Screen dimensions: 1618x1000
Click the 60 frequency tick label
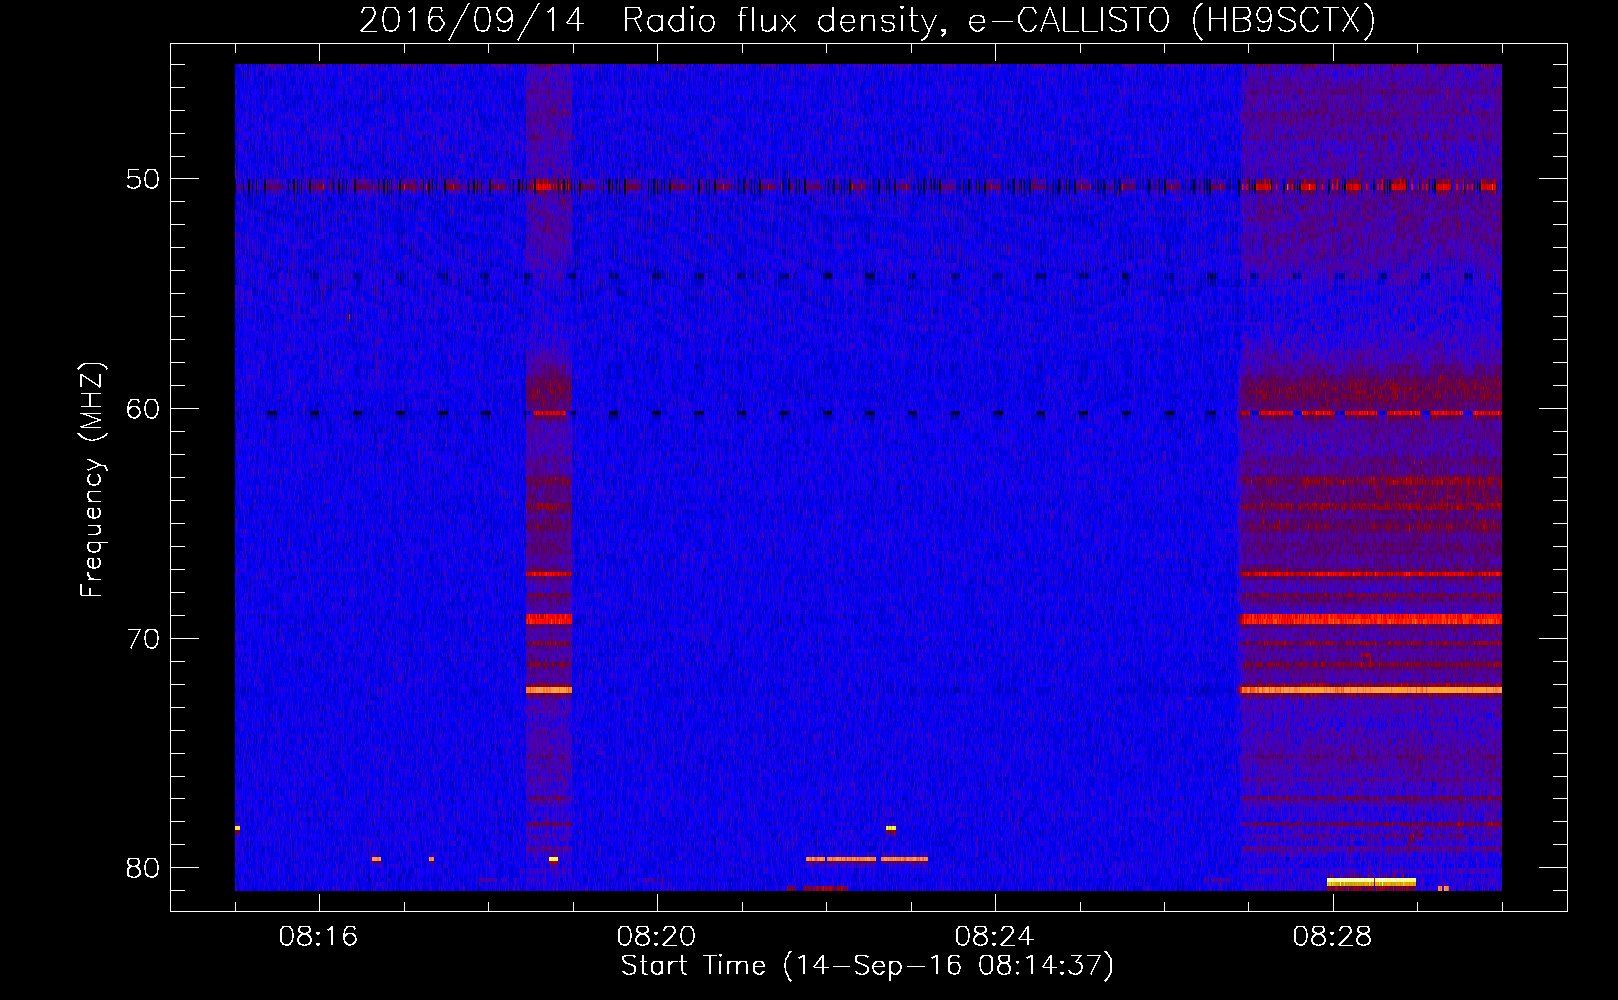[x=143, y=408]
